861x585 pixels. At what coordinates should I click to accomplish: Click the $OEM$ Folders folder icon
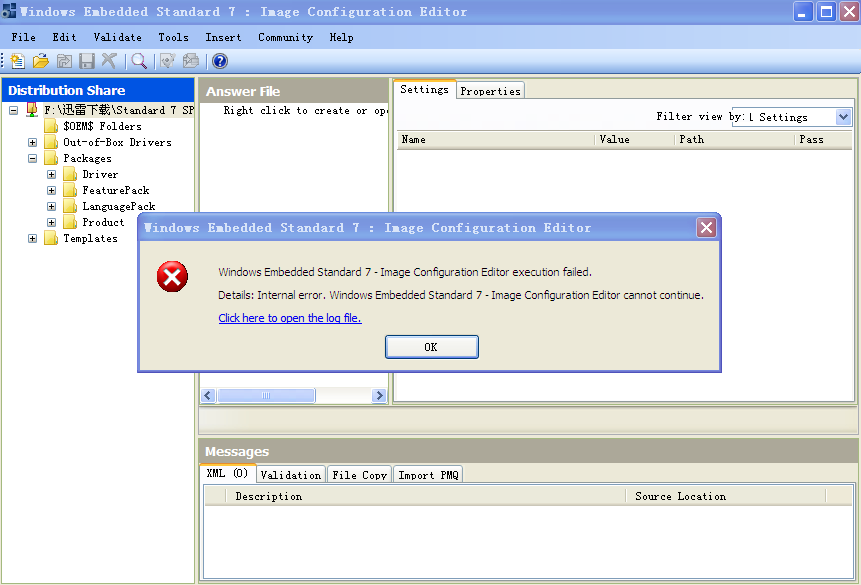(51, 126)
